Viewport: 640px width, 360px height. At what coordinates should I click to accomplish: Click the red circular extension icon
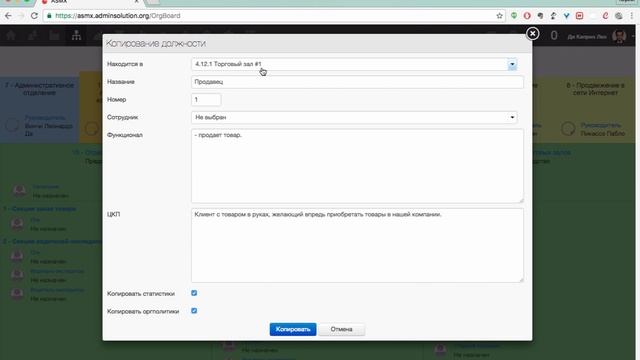pos(527,16)
